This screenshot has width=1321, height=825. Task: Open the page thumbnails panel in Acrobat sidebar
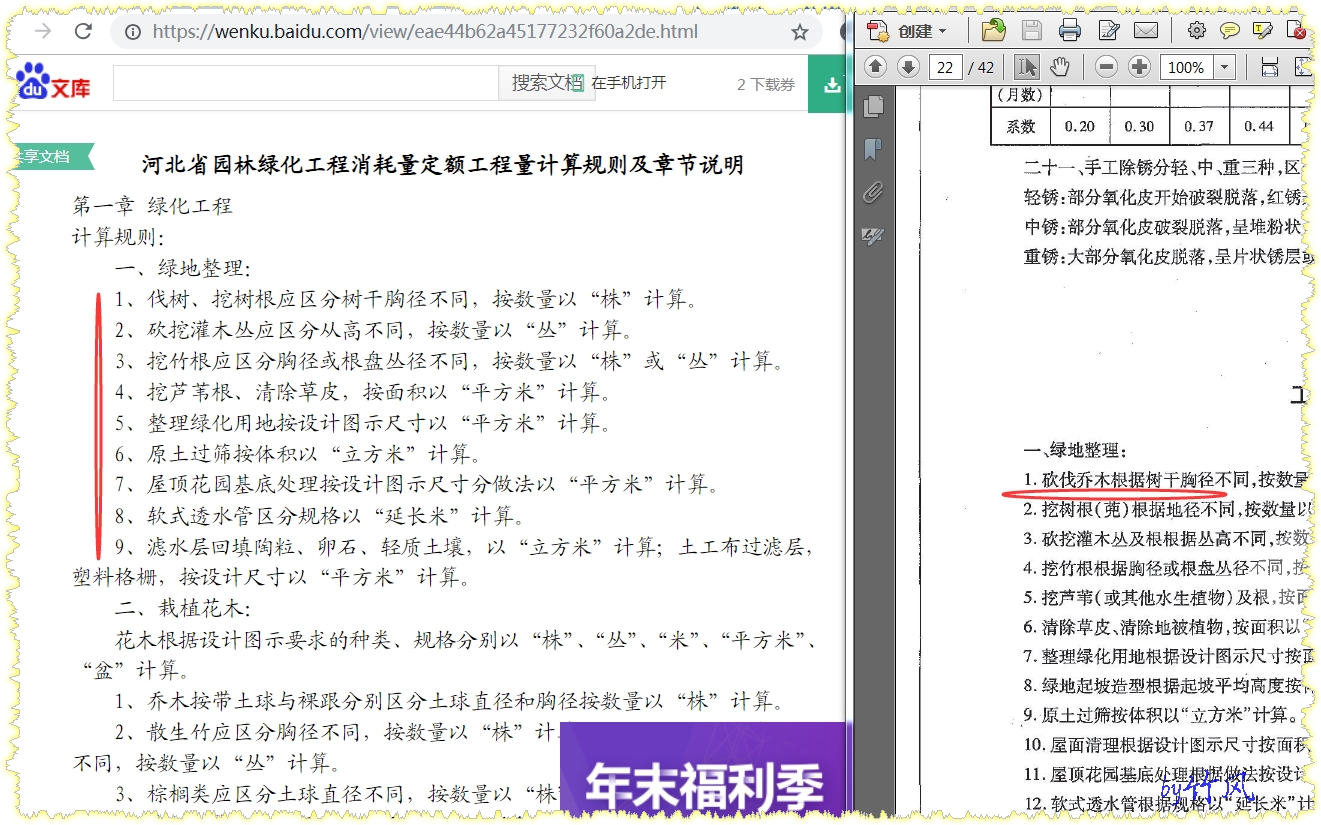[873, 106]
